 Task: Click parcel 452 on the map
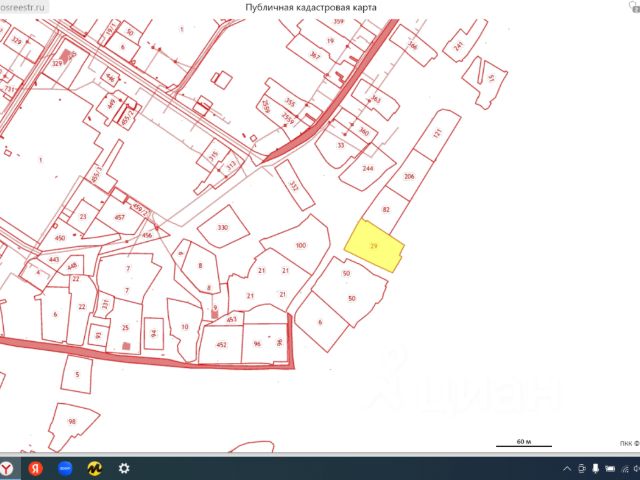(221, 345)
